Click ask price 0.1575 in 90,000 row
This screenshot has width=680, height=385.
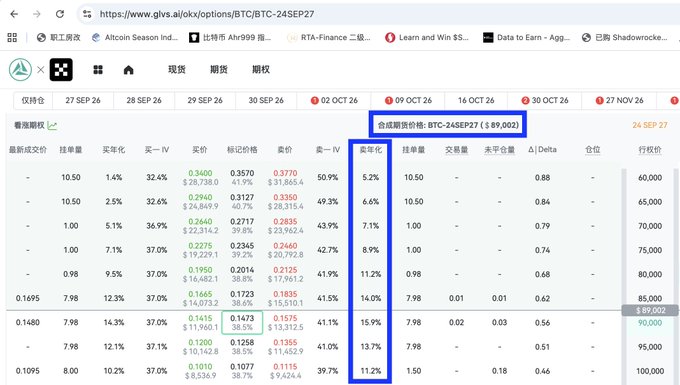click(285, 318)
